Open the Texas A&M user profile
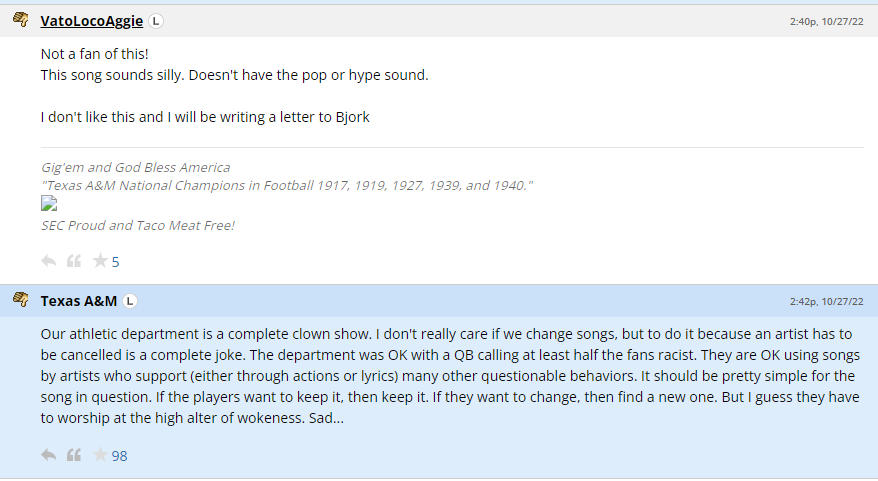 pos(79,301)
